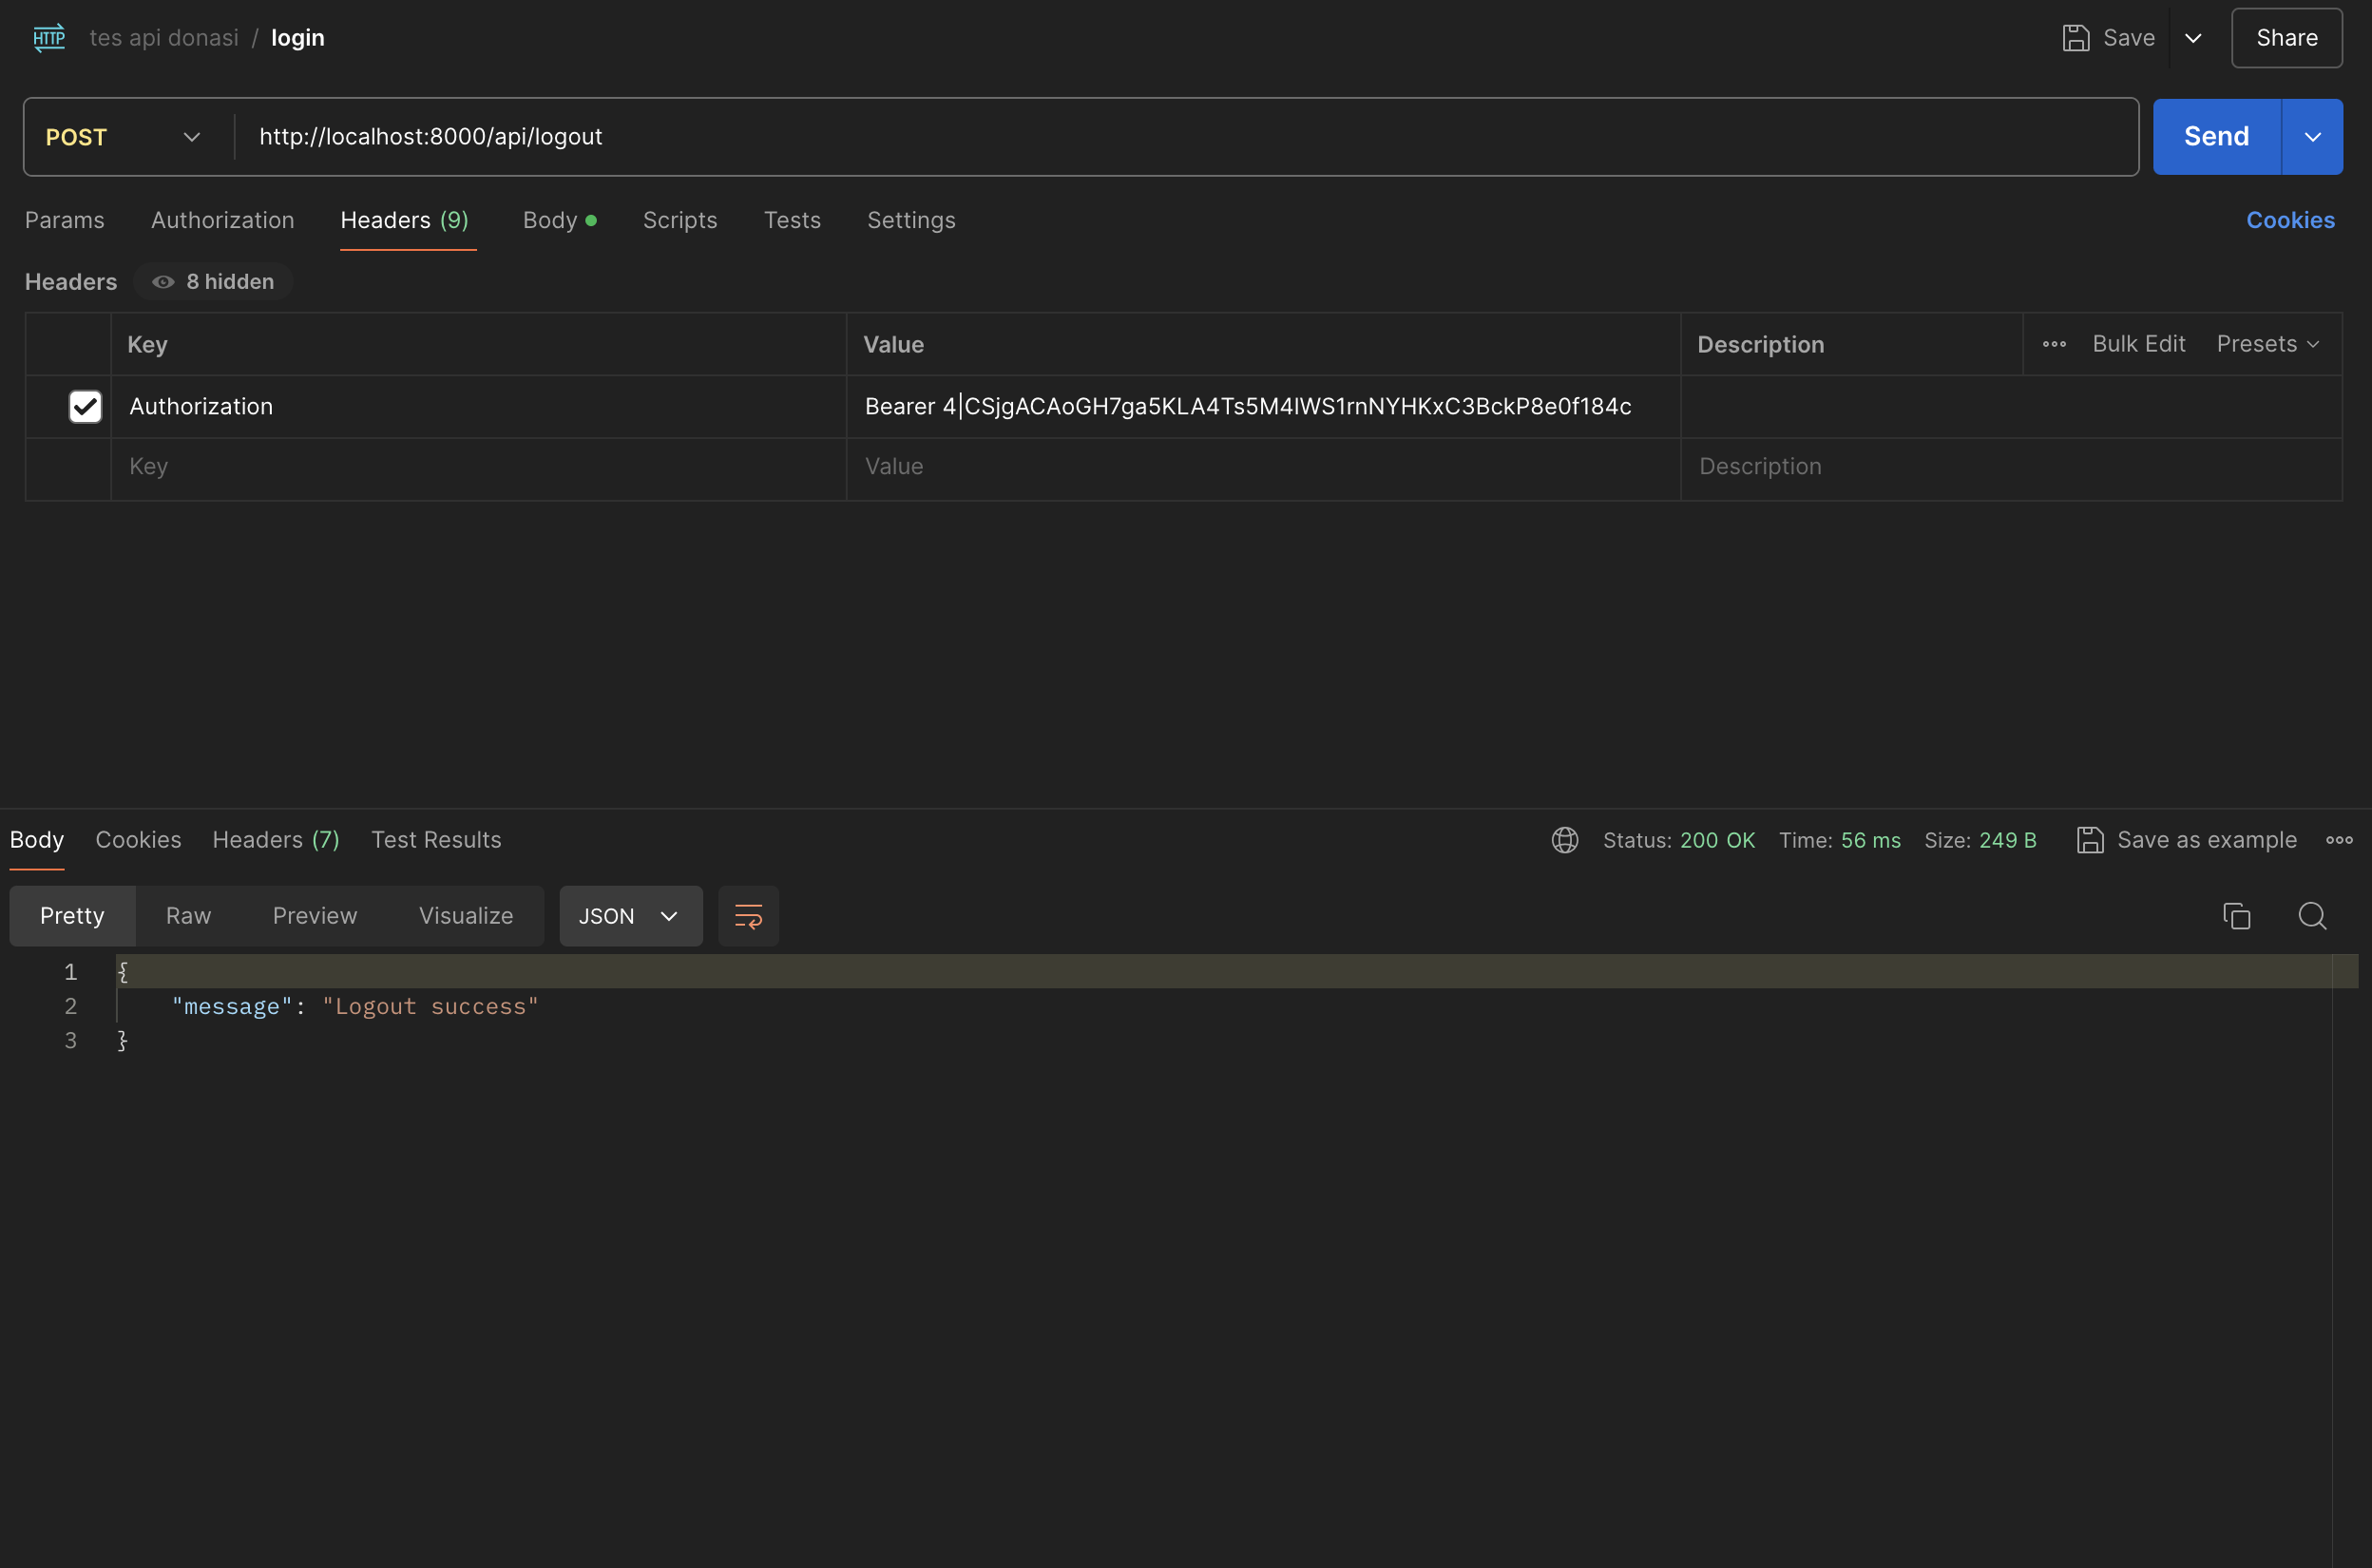Open the Settings tab
The height and width of the screenshot is (1568, 2372).
pyautogui.click(x=911, y=220)
